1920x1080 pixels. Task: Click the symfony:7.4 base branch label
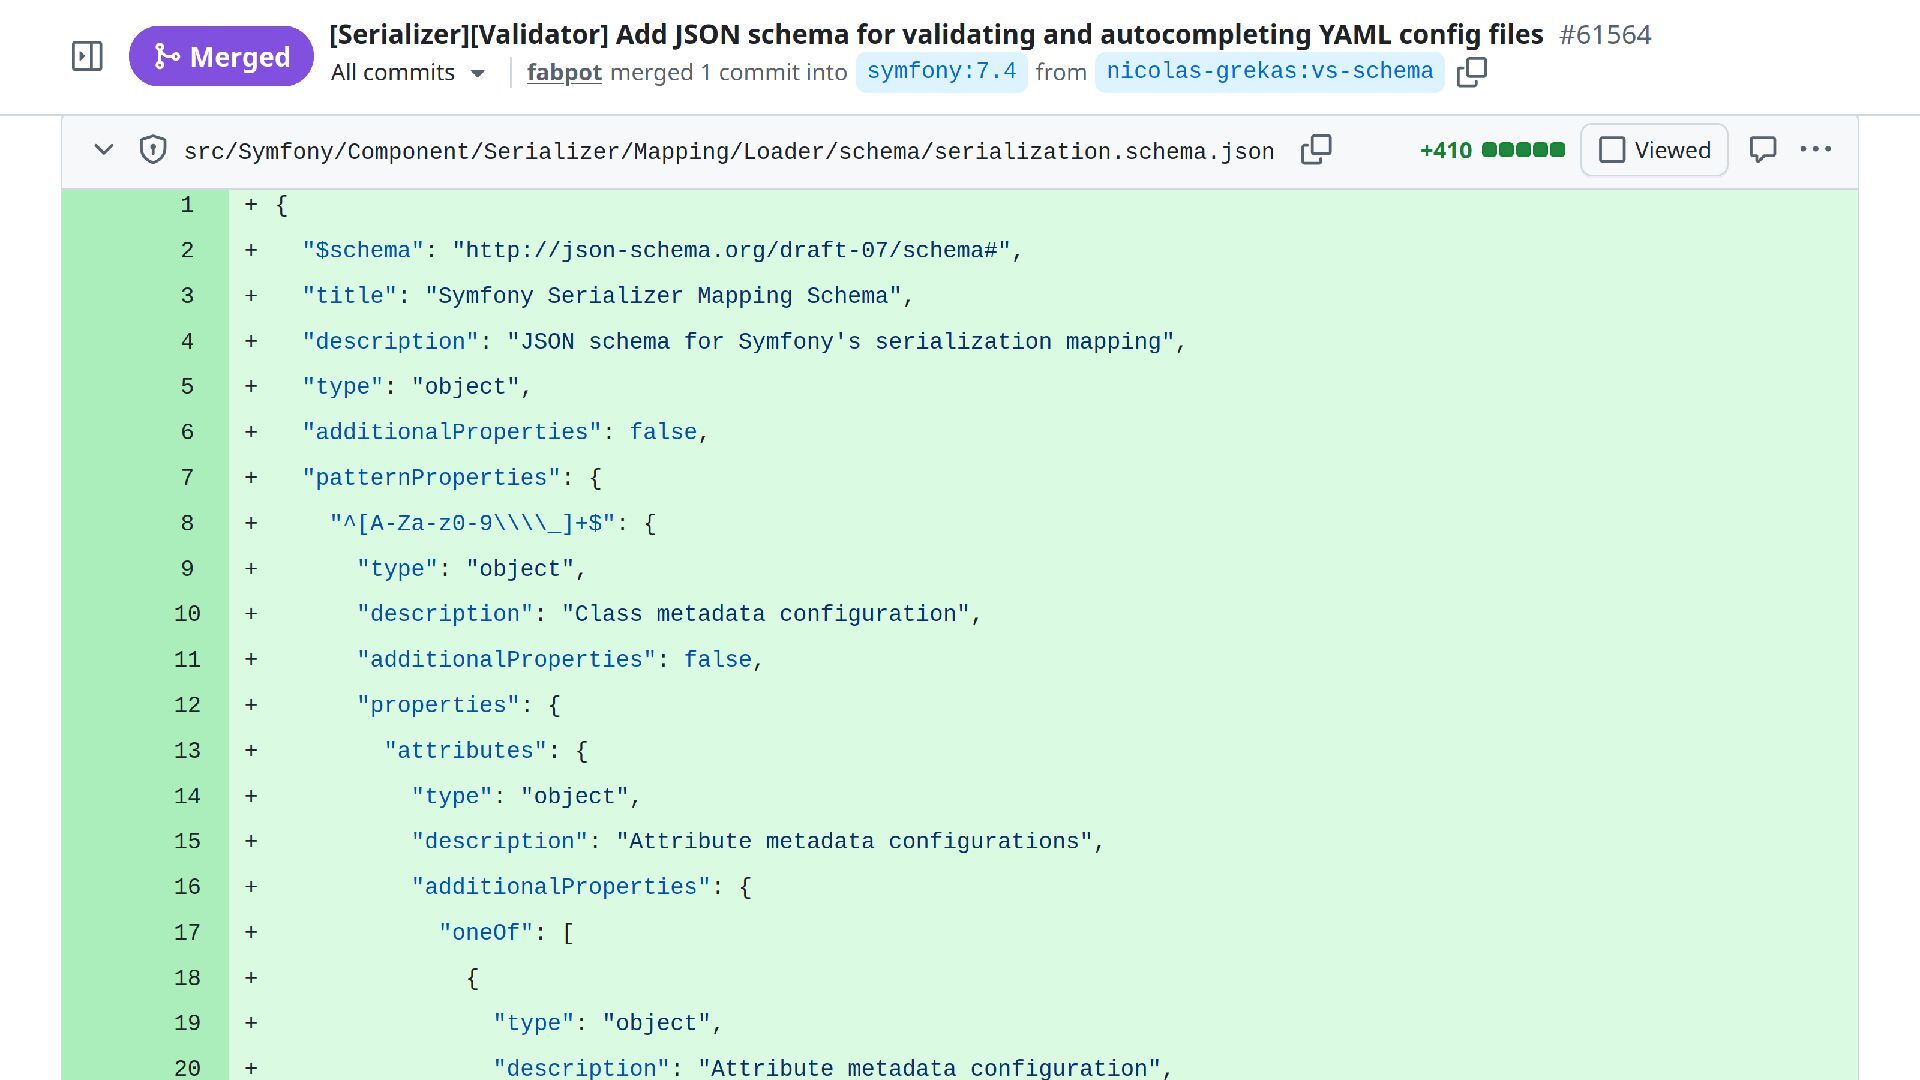941,72
